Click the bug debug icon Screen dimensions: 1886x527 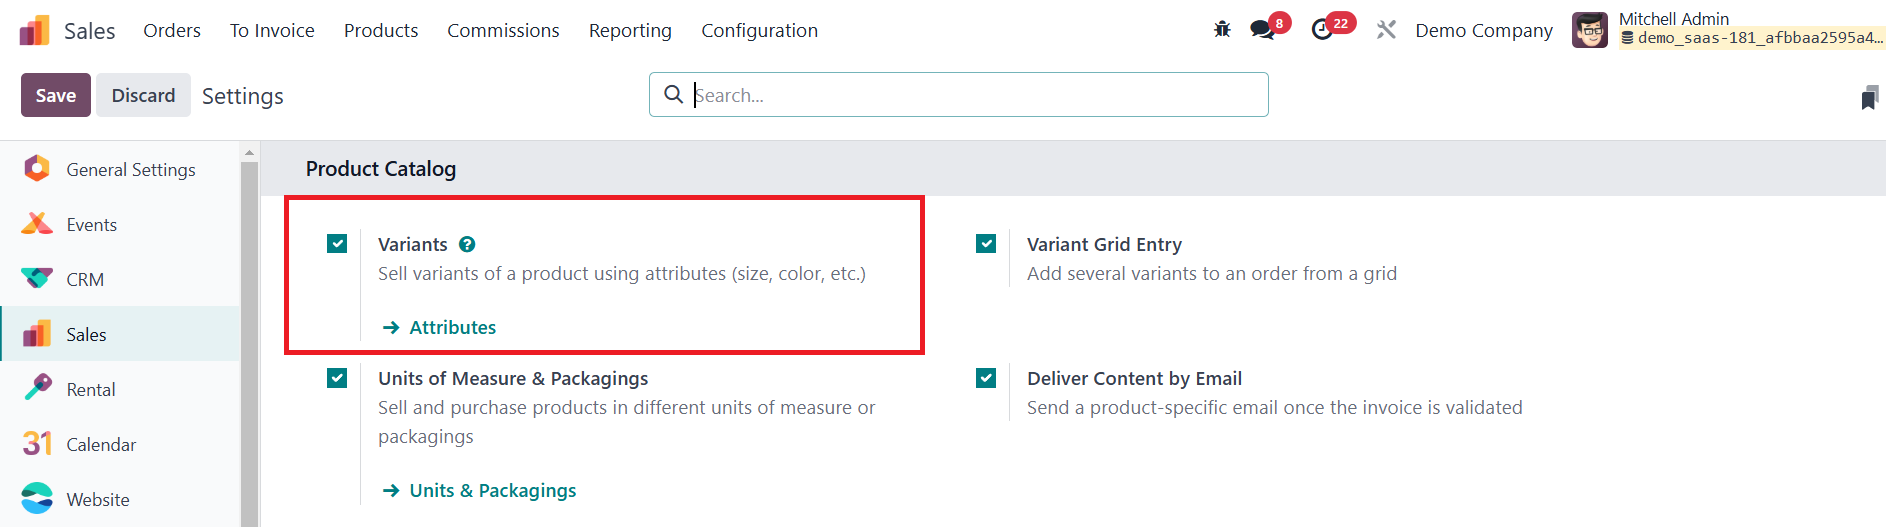point(1222,30)
